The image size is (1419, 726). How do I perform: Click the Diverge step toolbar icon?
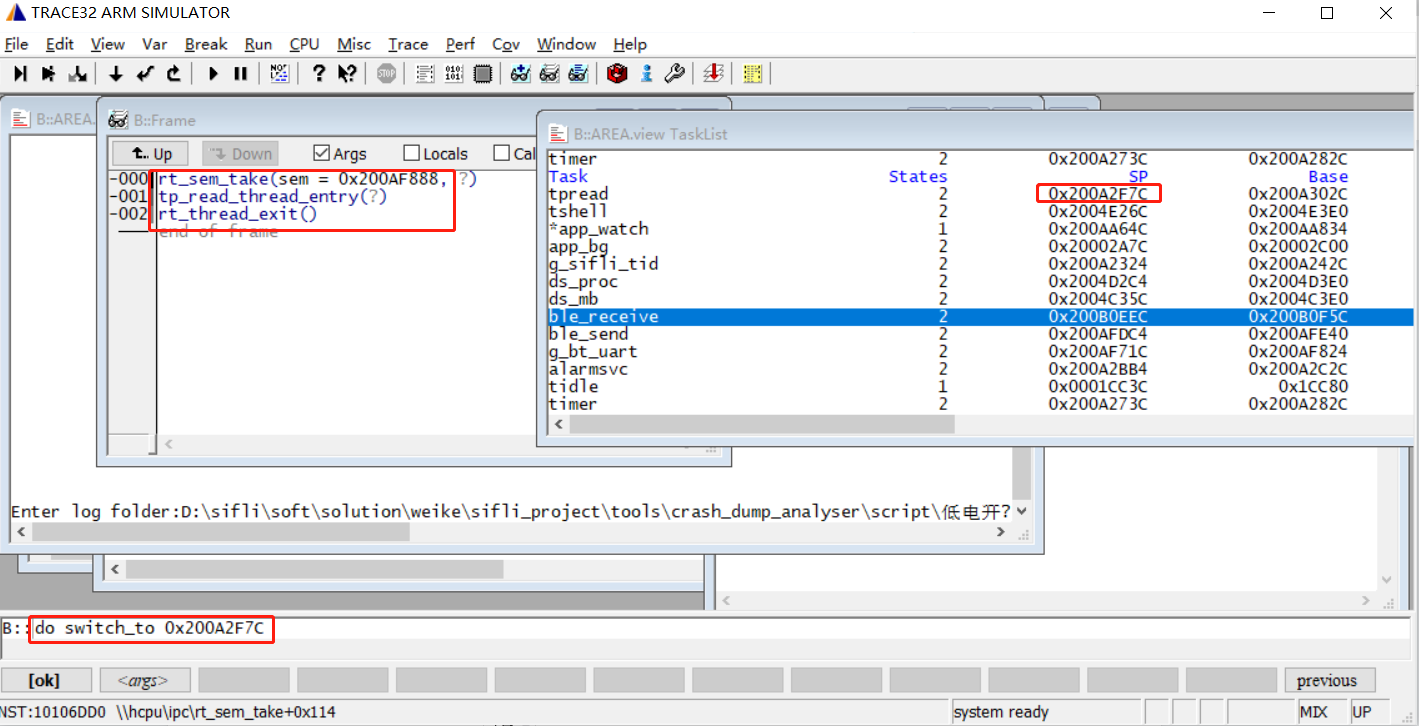(x=77, y=73)
